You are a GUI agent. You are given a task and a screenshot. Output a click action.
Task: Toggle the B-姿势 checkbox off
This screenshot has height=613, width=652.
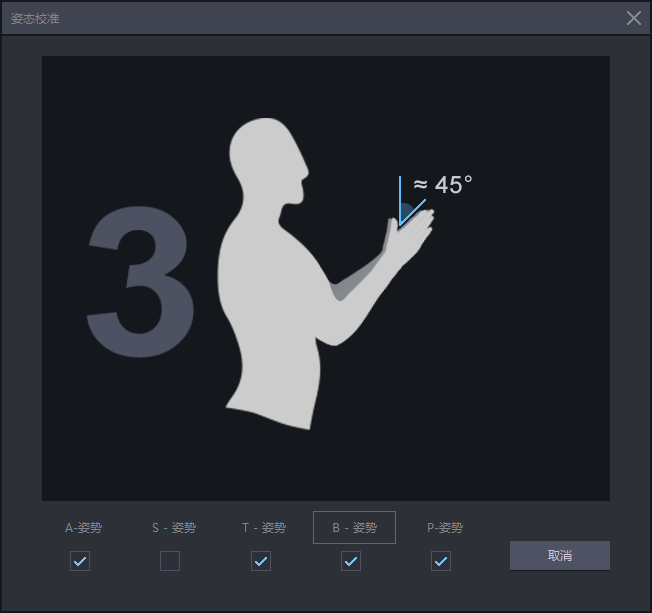[350, 561]
